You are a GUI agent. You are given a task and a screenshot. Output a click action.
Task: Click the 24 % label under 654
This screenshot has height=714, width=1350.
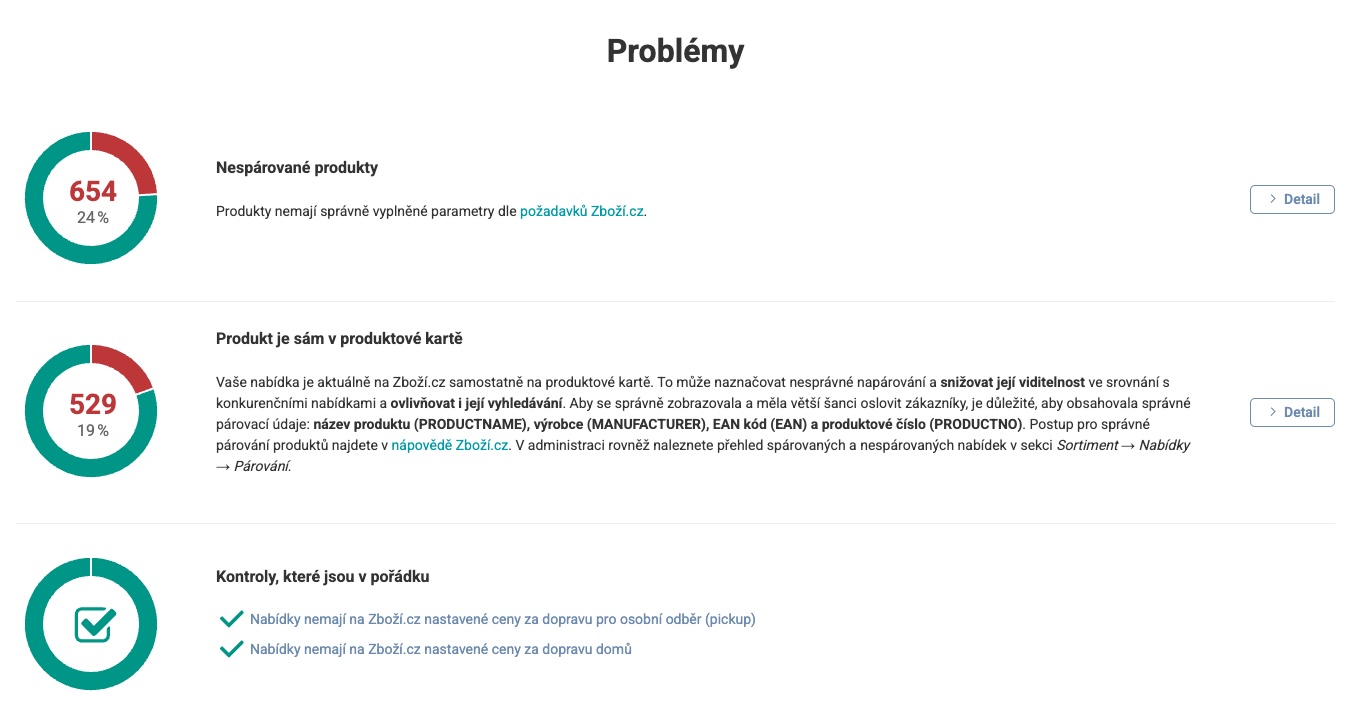93,217
